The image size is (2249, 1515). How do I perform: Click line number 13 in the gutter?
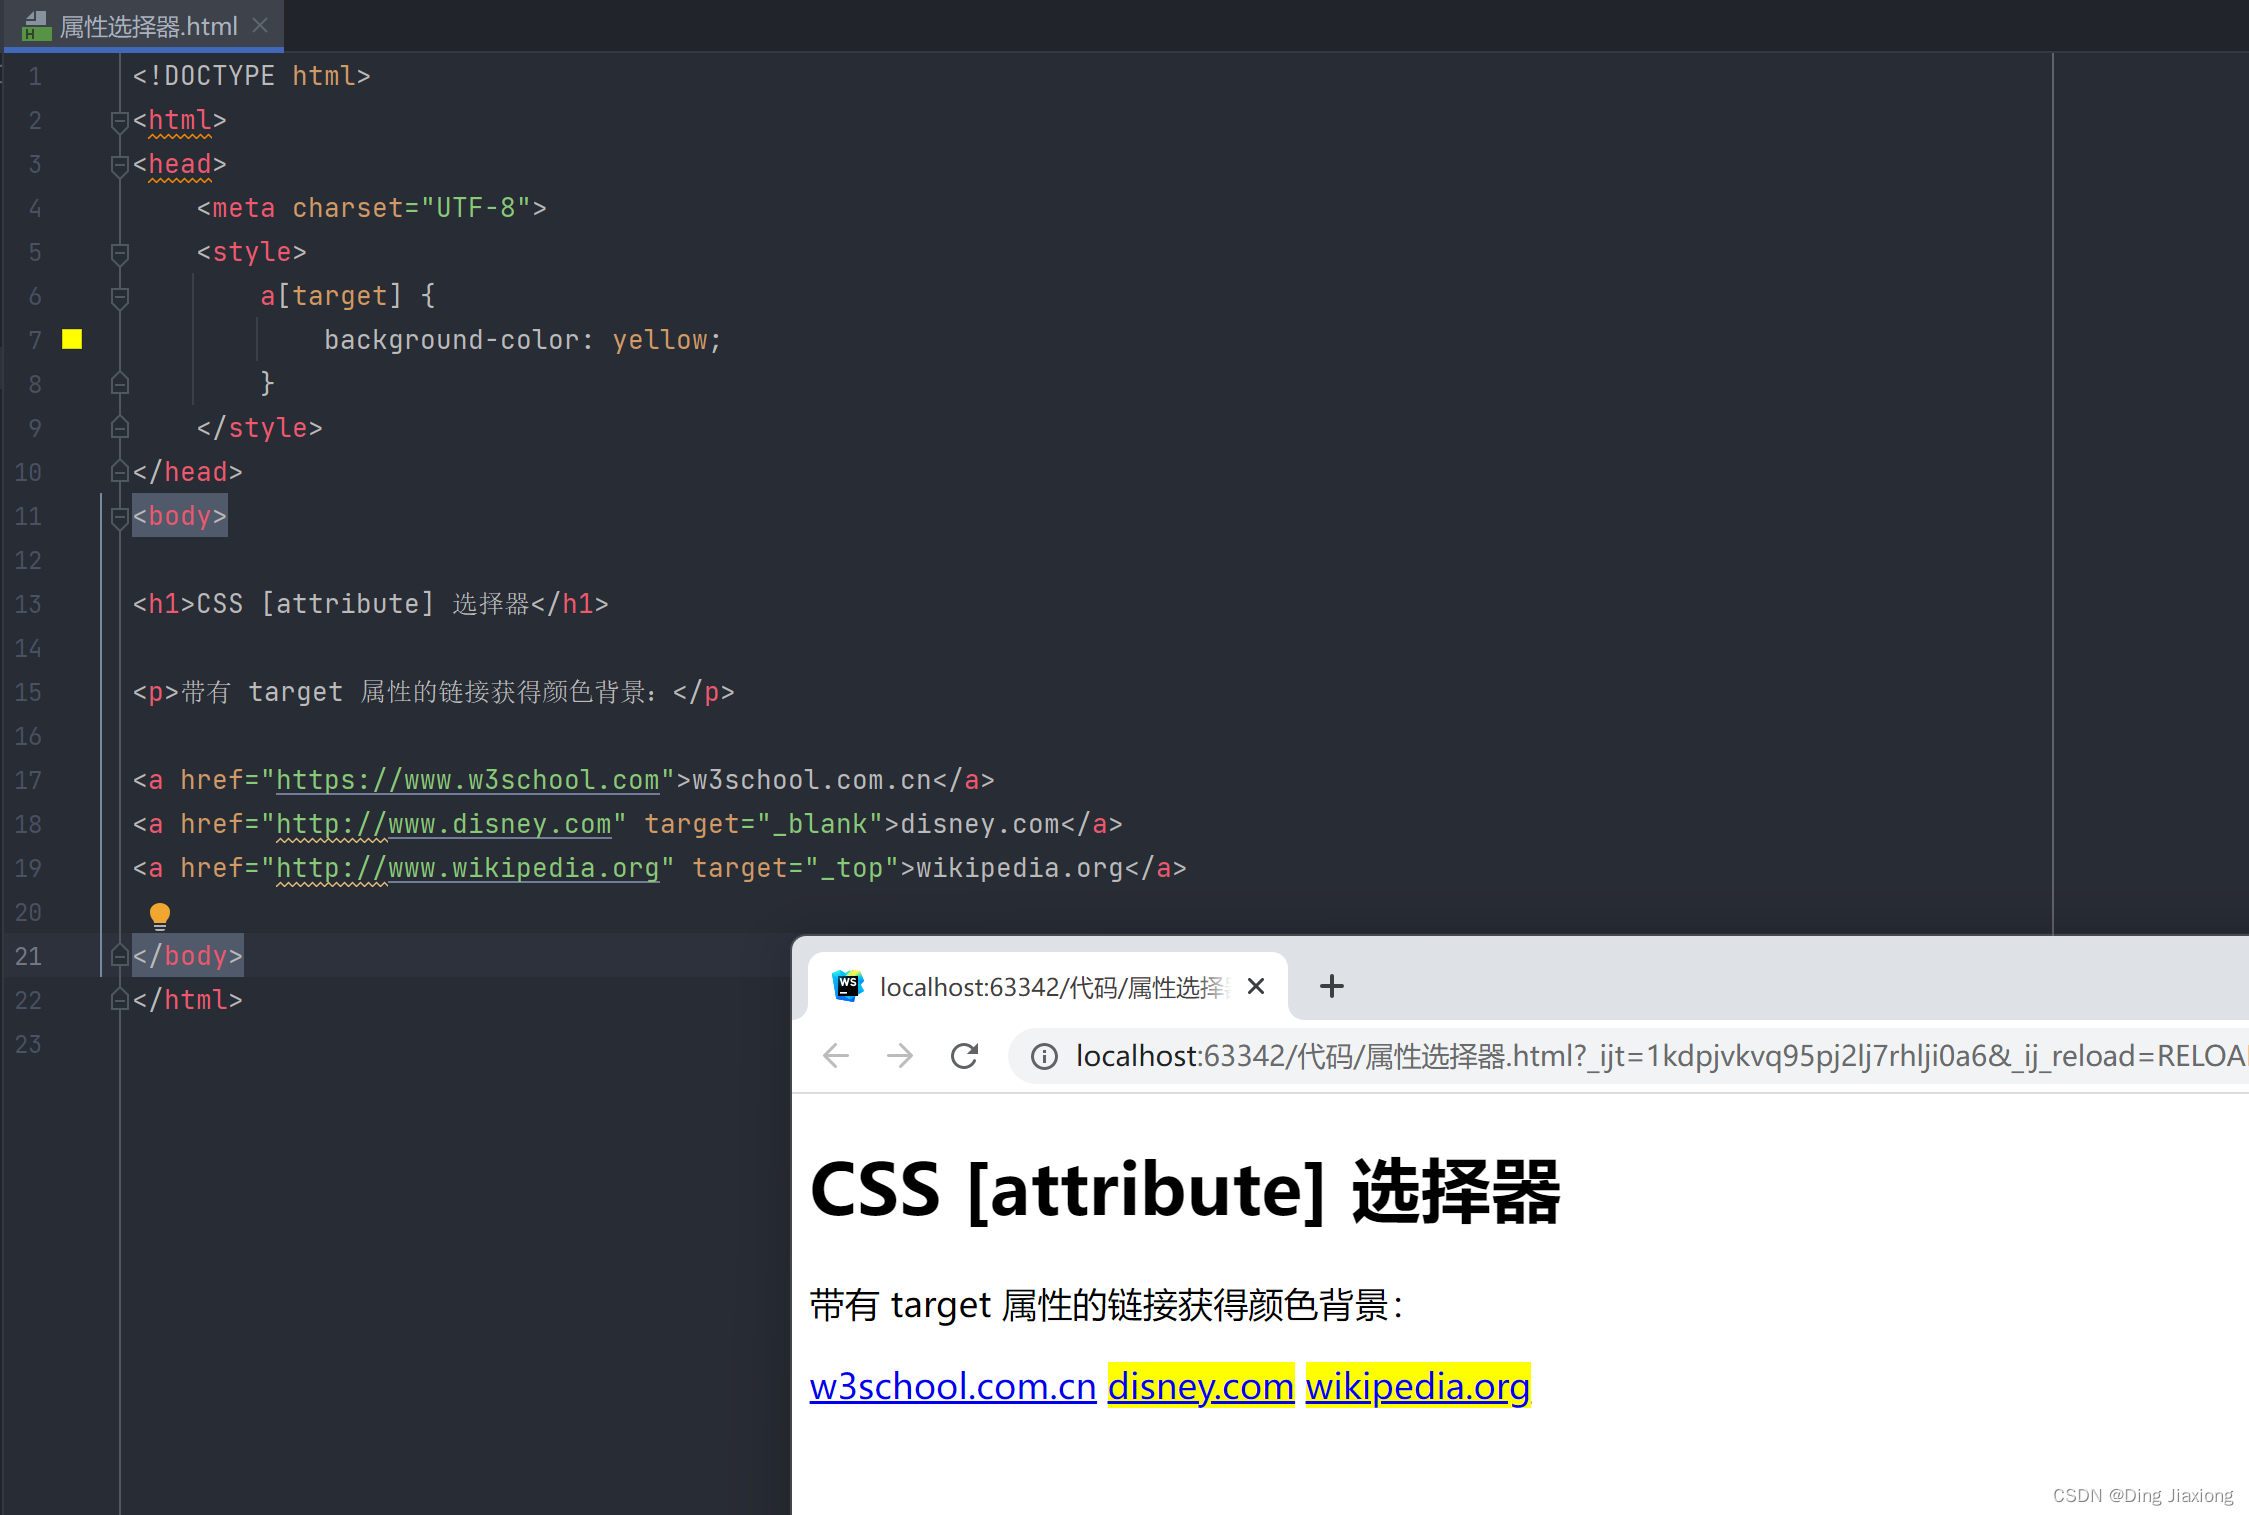coord(28,604)
